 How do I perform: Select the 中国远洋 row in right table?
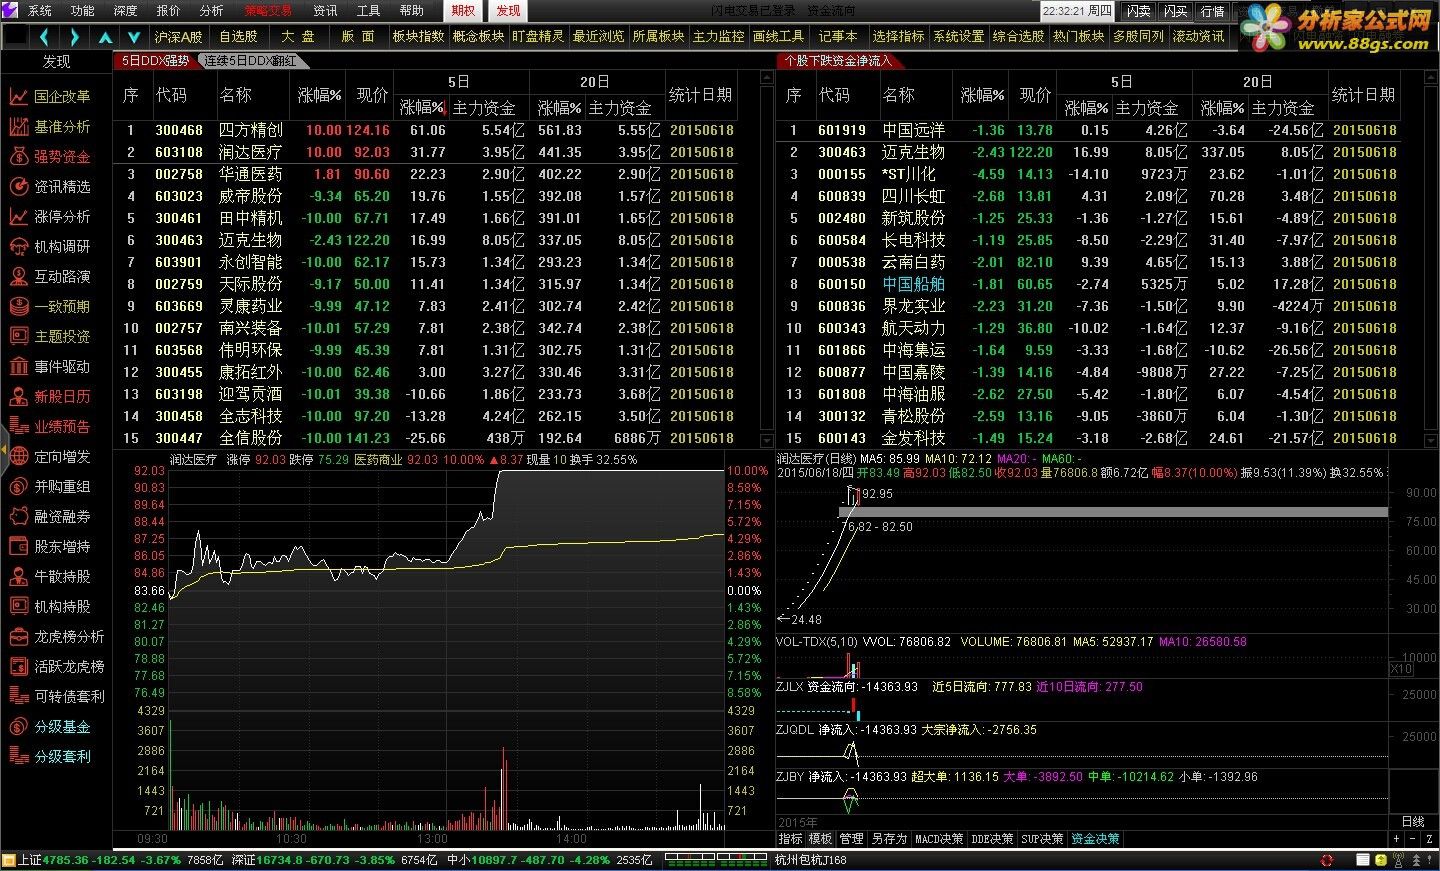click(1089, 130)
